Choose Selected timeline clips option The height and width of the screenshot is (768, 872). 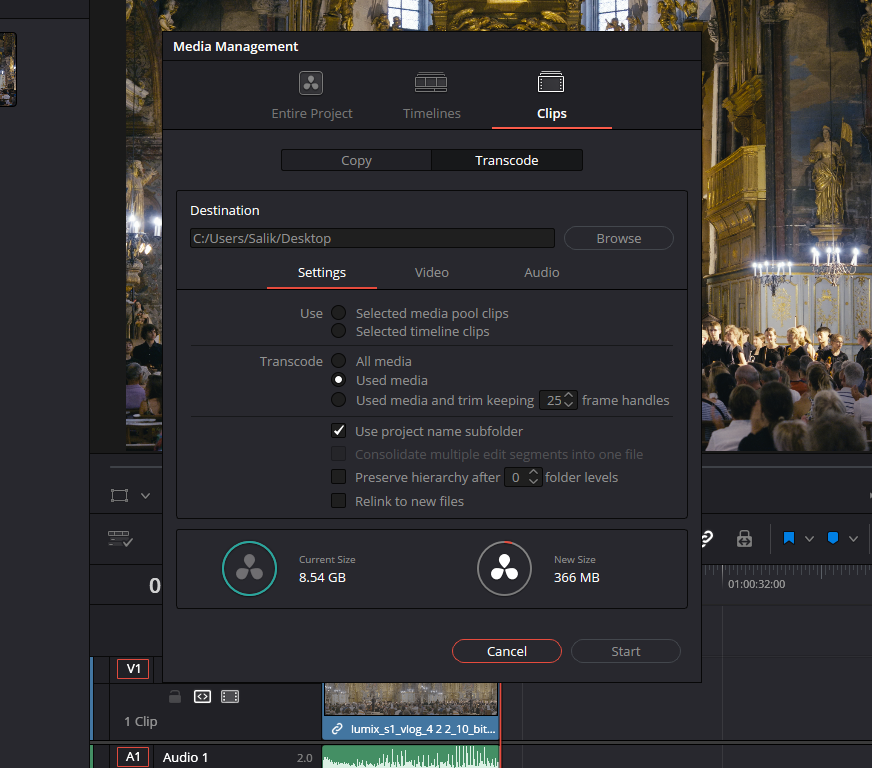(x=339, y=331)
